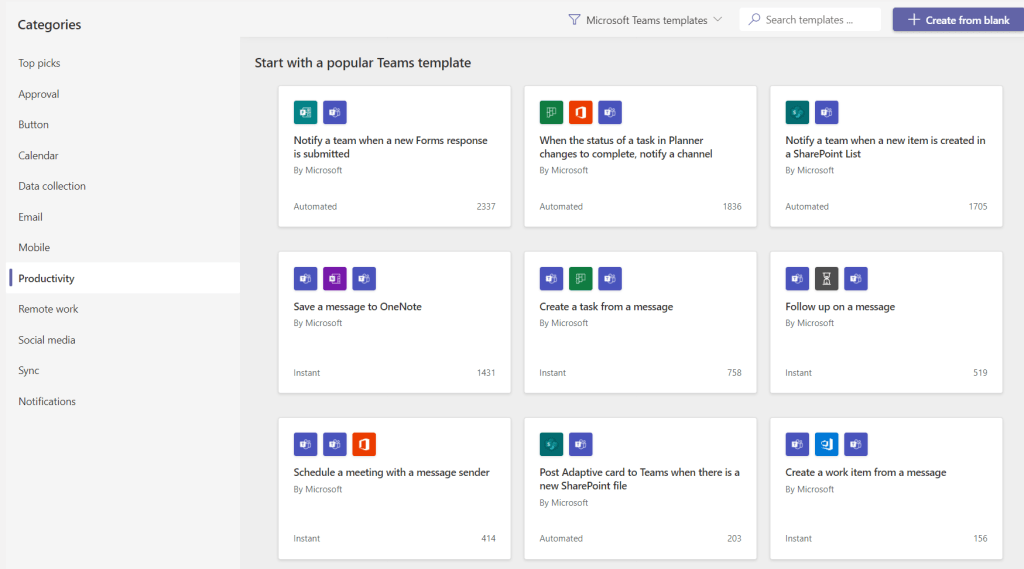1024x569 pixels.
Task: Switch to the Remote work category
Action: click(48, 309)
